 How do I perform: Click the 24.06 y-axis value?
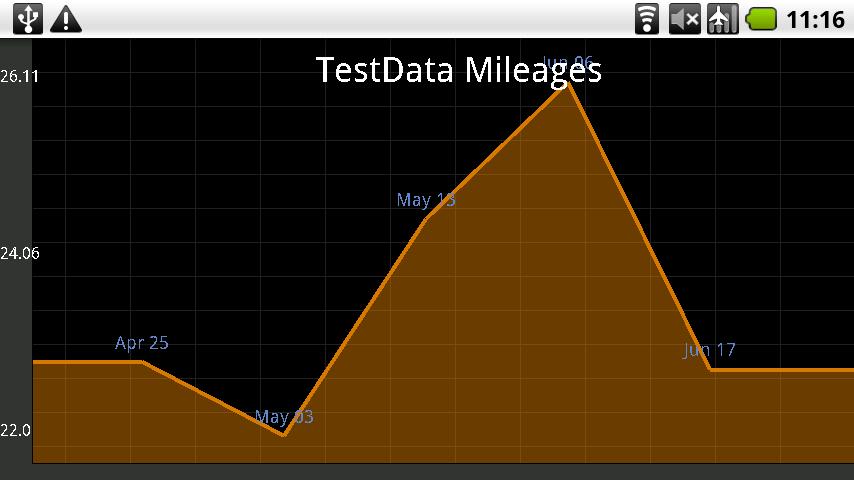pos(20,254)
